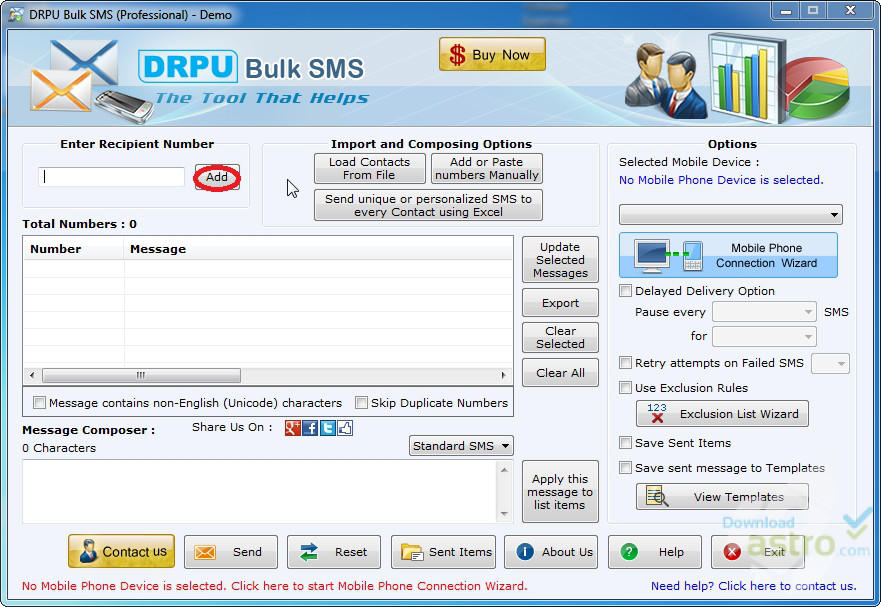Open the Exclusion List Wizard

pyautogui.click(x=722, y=414)
